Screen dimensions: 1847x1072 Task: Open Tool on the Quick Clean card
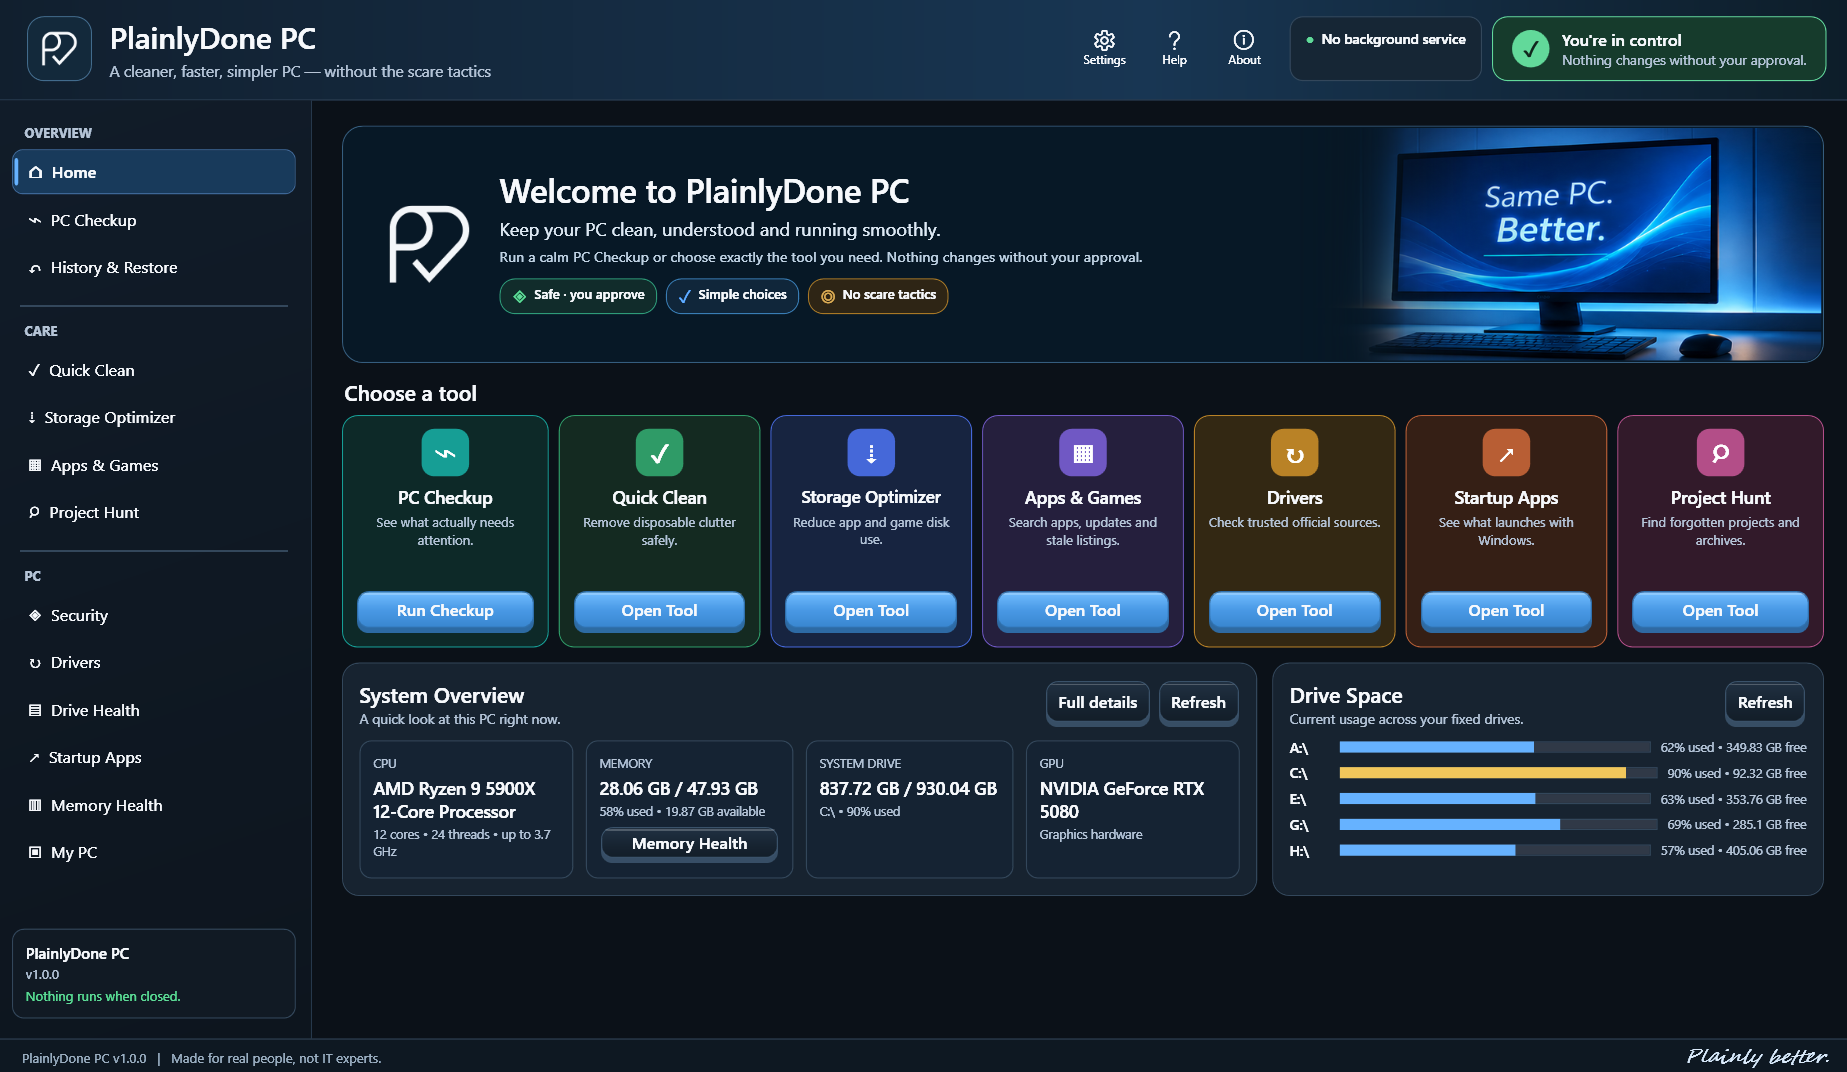click(x=659, y=611)
